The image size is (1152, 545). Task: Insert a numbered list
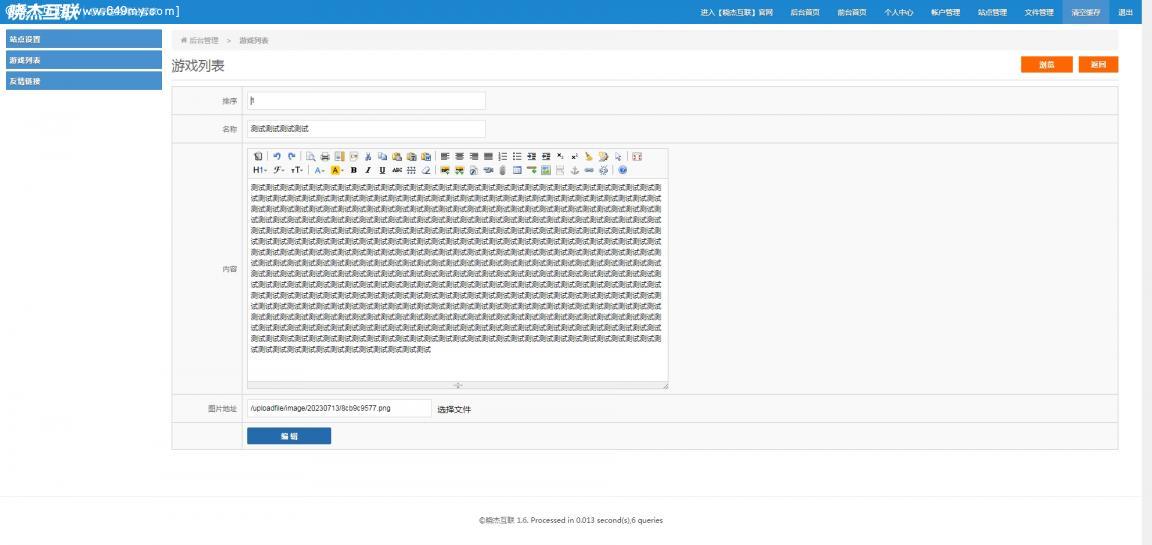pos(503,156)
